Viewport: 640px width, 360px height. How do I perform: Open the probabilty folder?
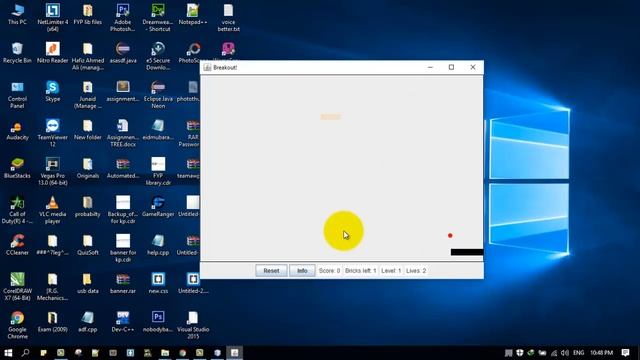[88, 206]
